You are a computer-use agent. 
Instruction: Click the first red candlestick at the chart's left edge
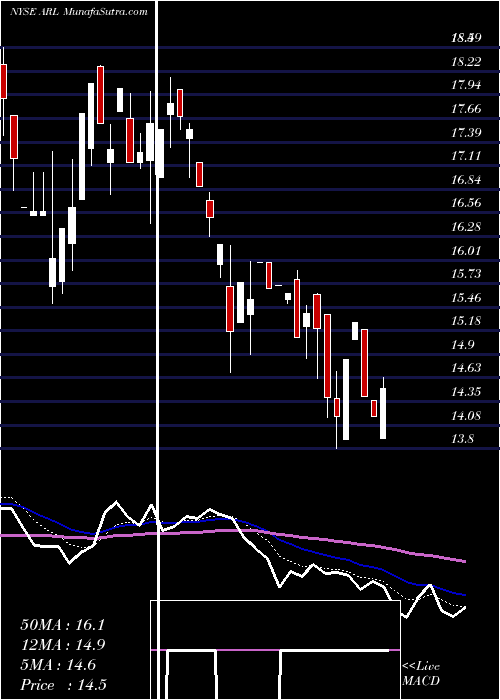click(4, 81)
